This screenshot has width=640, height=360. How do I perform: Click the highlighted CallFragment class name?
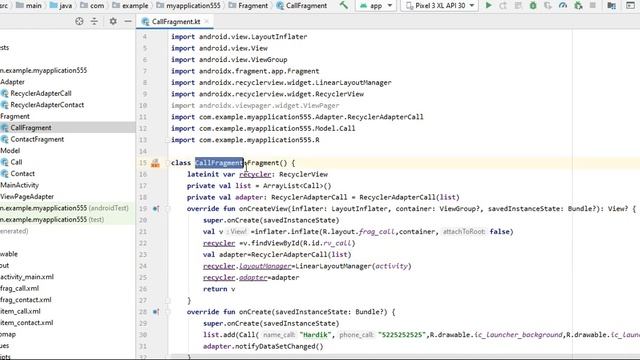tap(219, 163)
